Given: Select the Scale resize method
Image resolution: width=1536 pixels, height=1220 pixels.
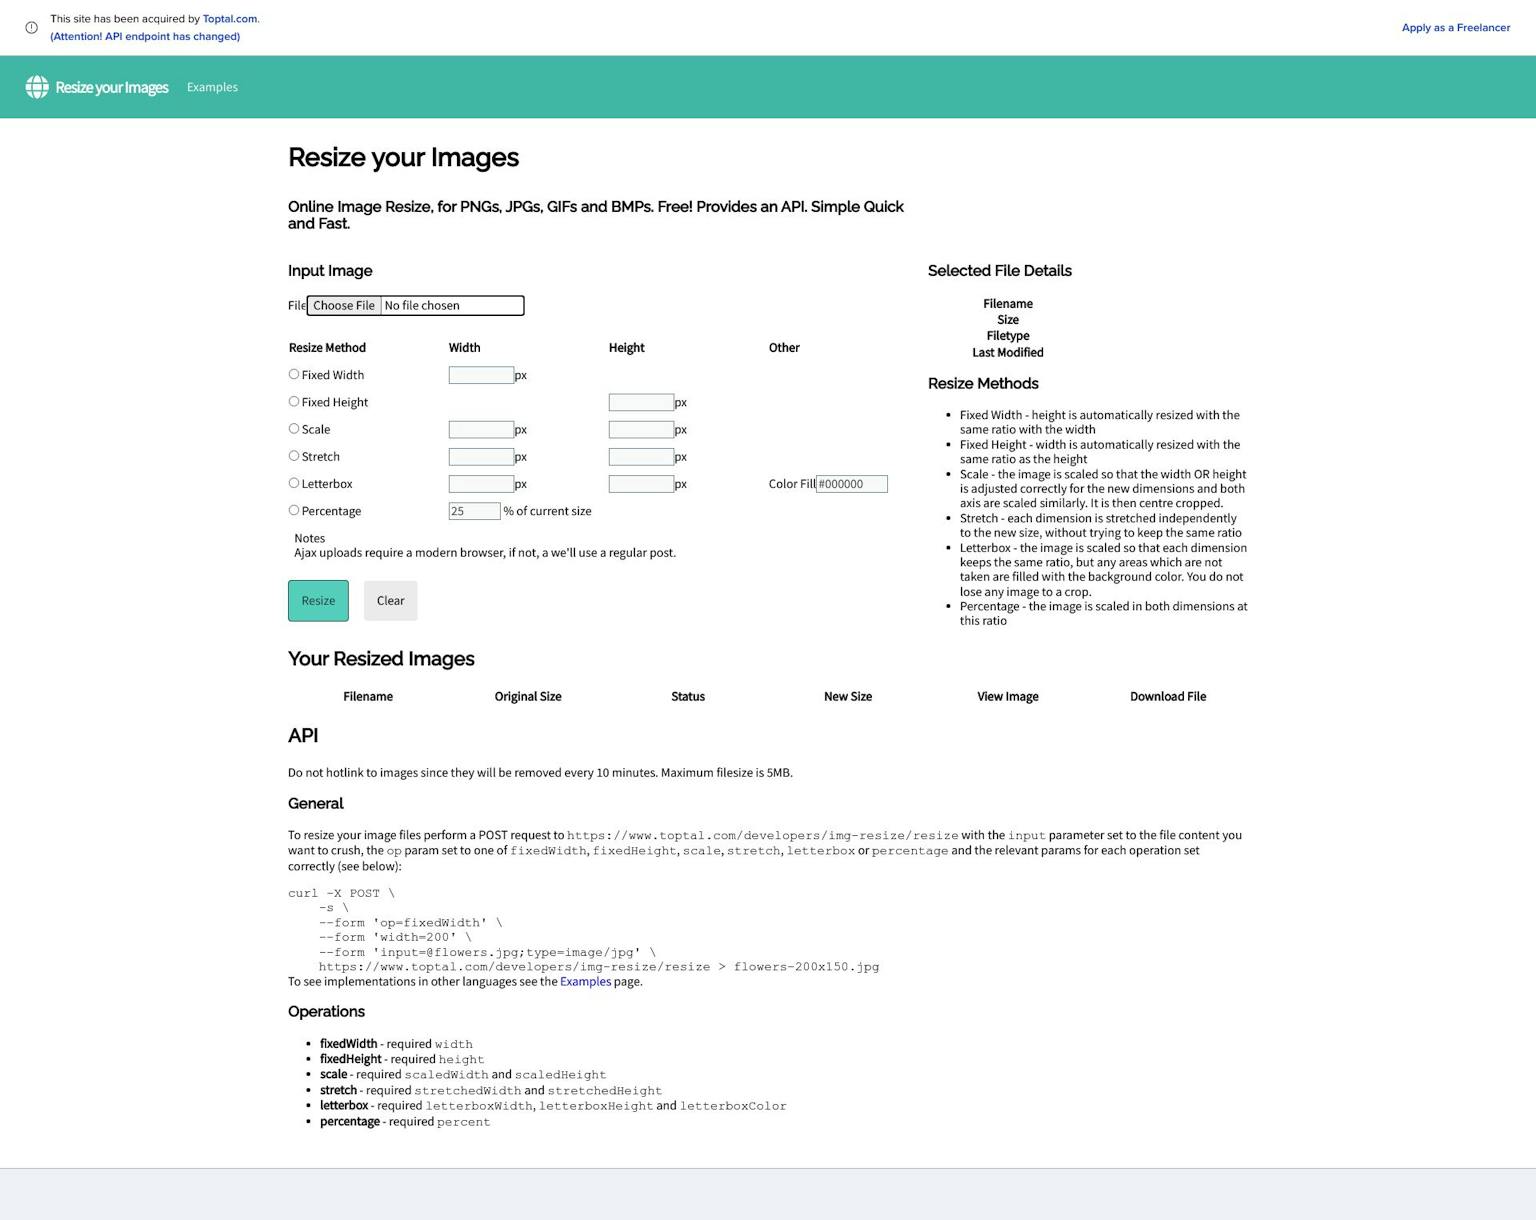Looking at the screenshot, I should click(294, 428).
